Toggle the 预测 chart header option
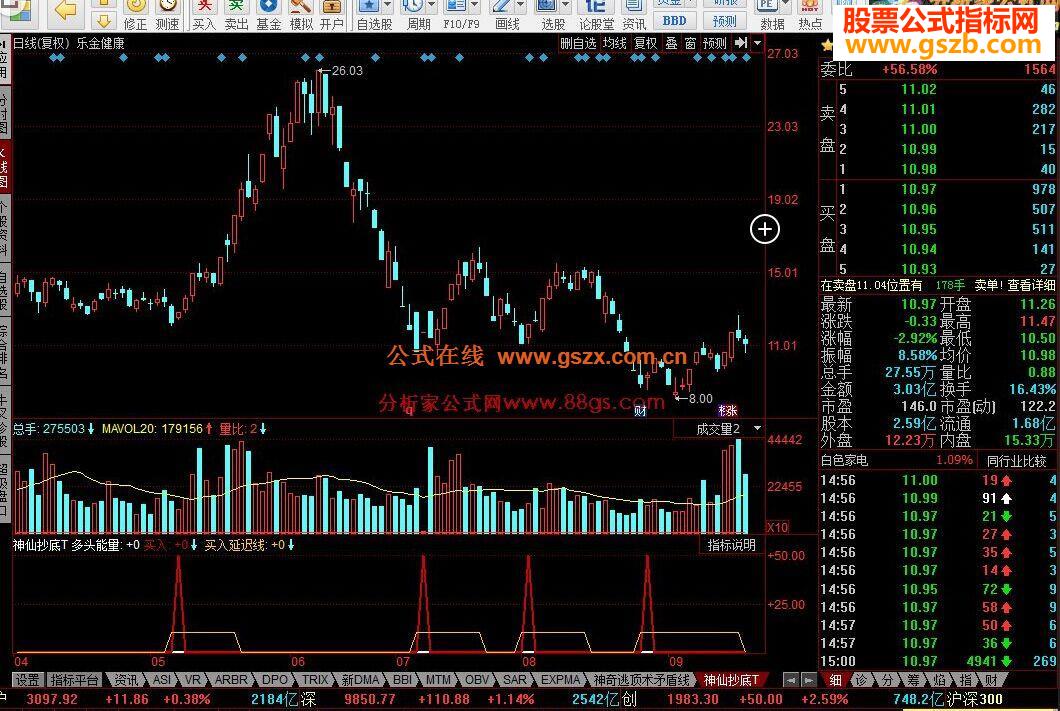This screenshot has width=1060, height=711. pos(715,43)
